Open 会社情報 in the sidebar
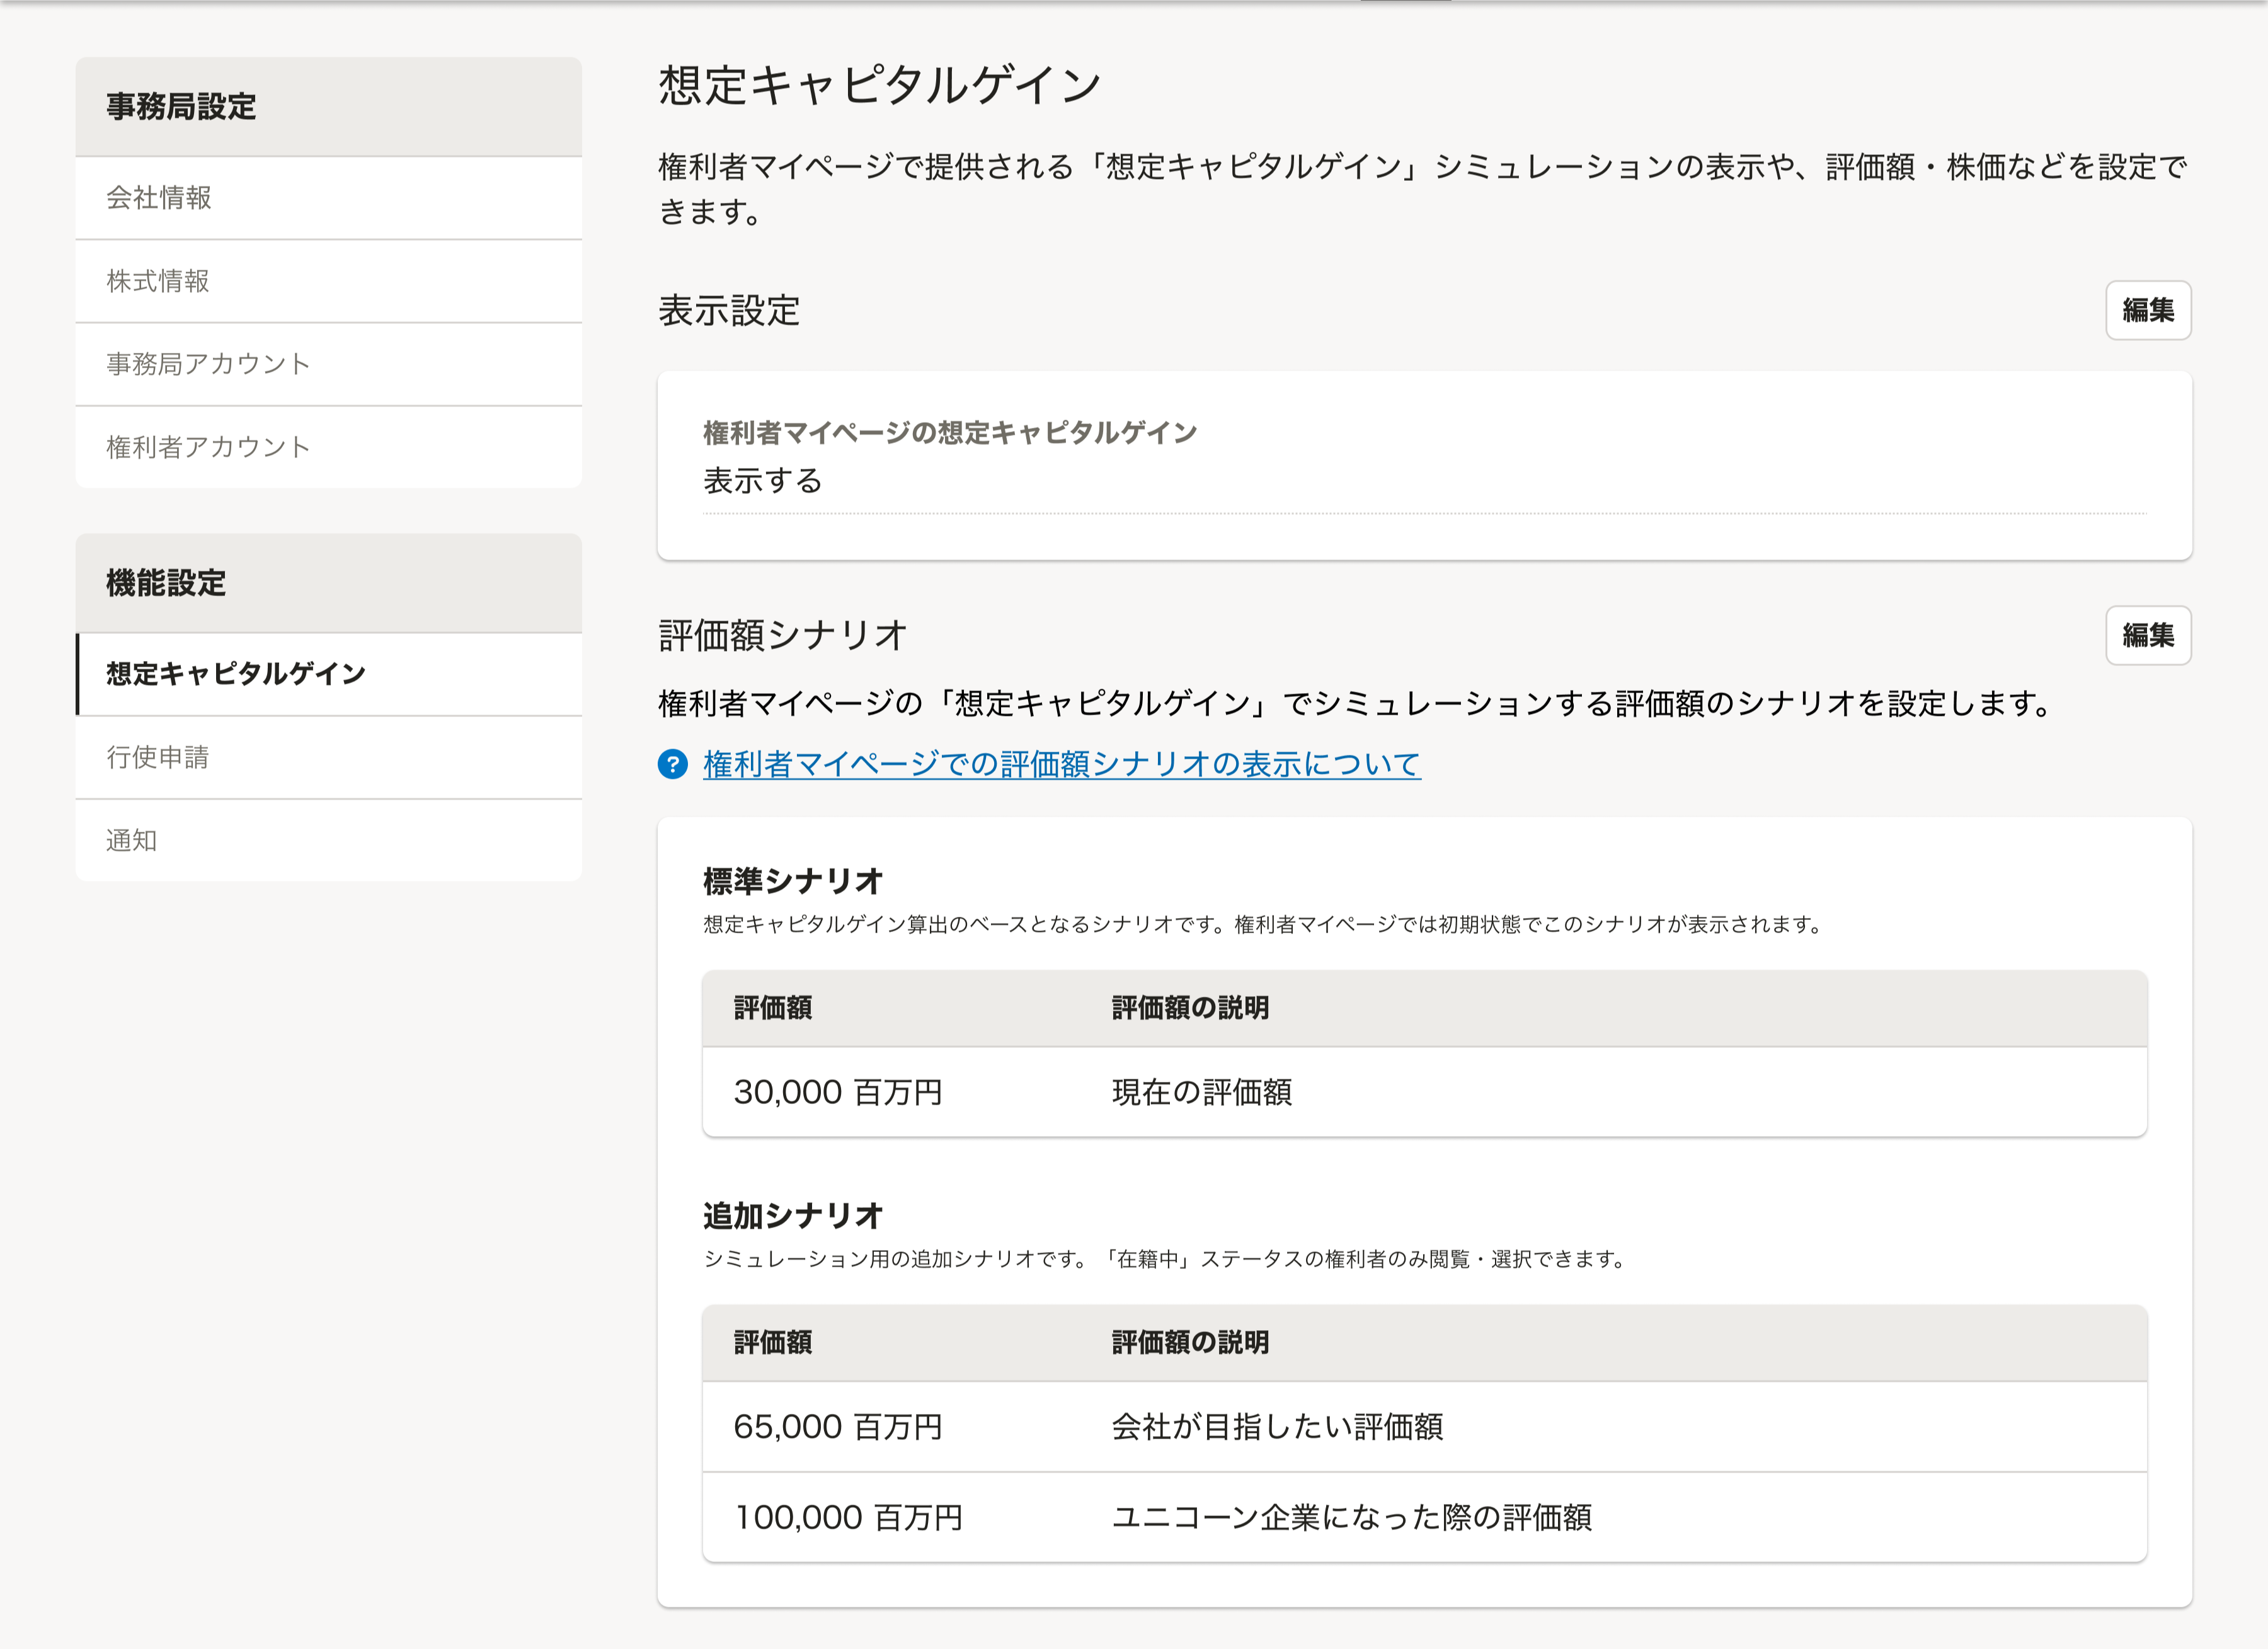The width and height of the screenshot is (2268, 1649). [328, 198]
